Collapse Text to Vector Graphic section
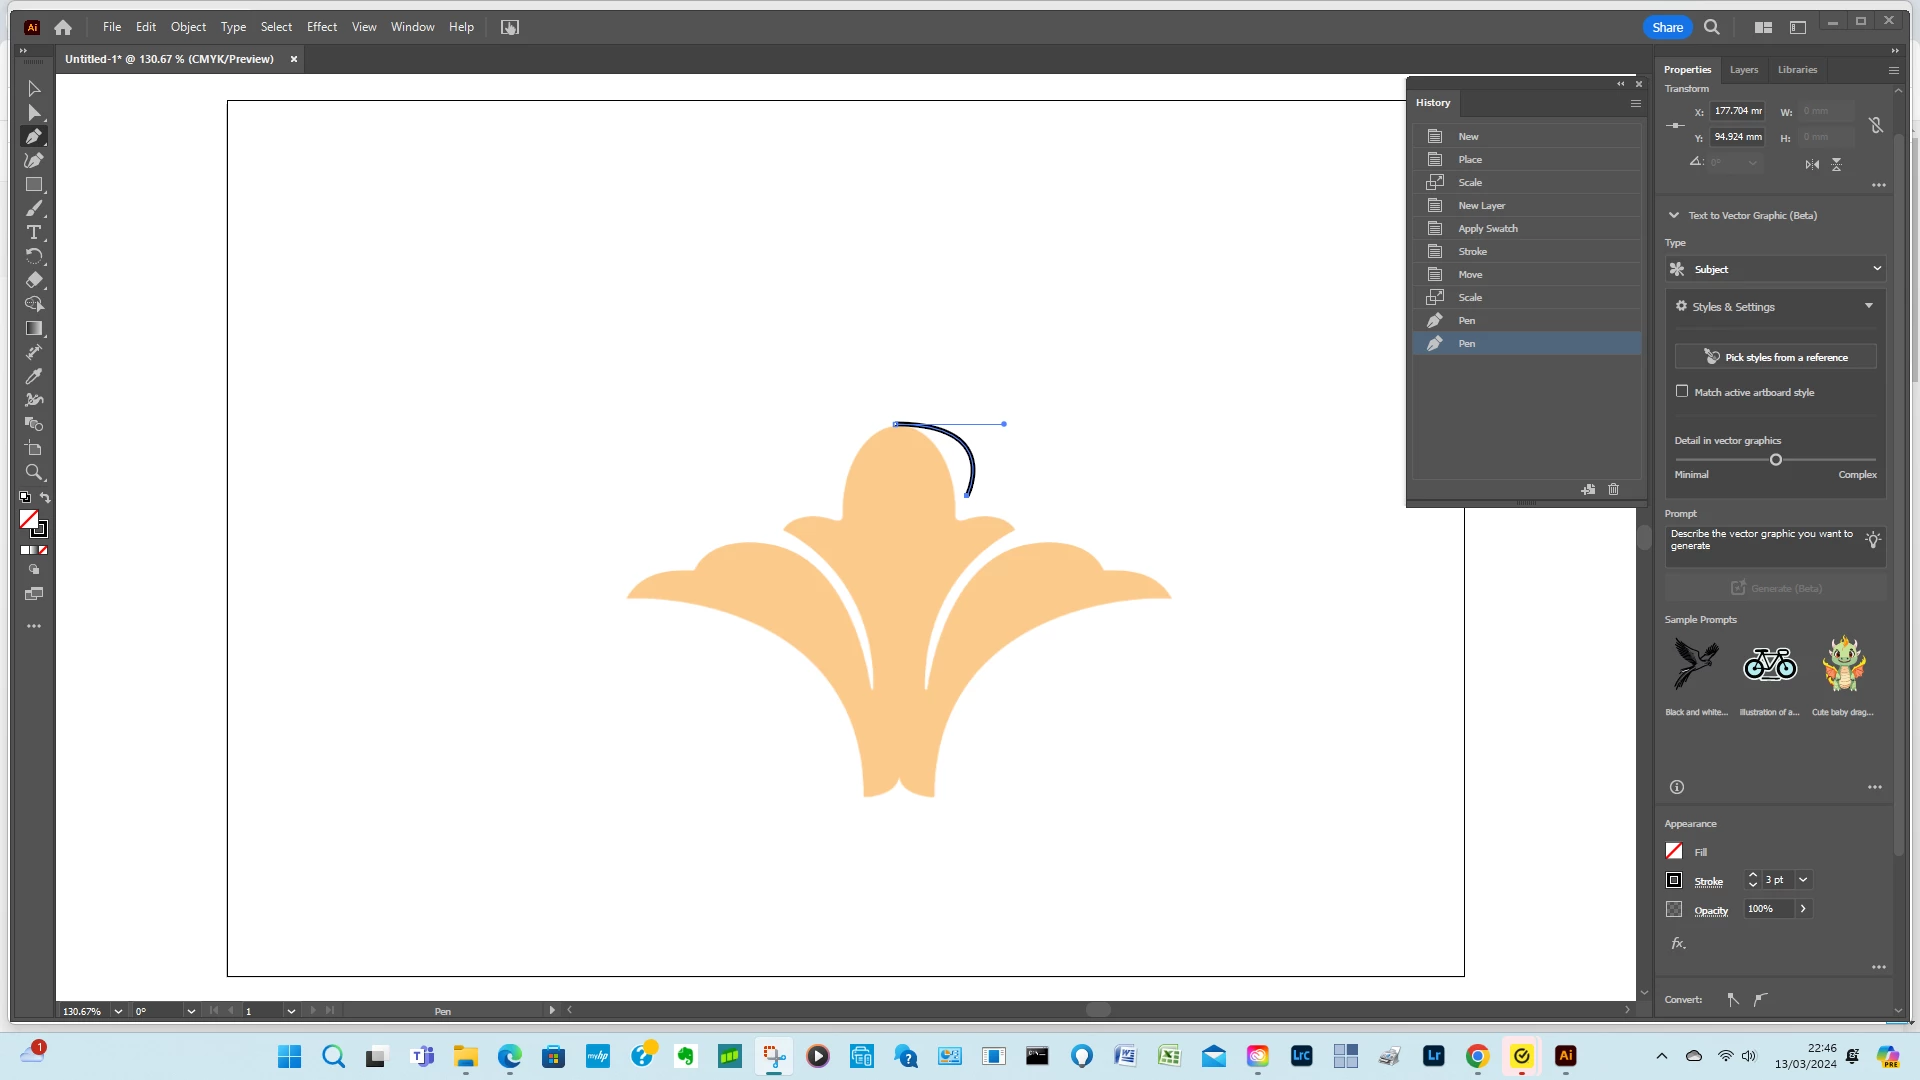Image resolution: width=1920 pixels, height=1080 pixels. point(1674,215)
